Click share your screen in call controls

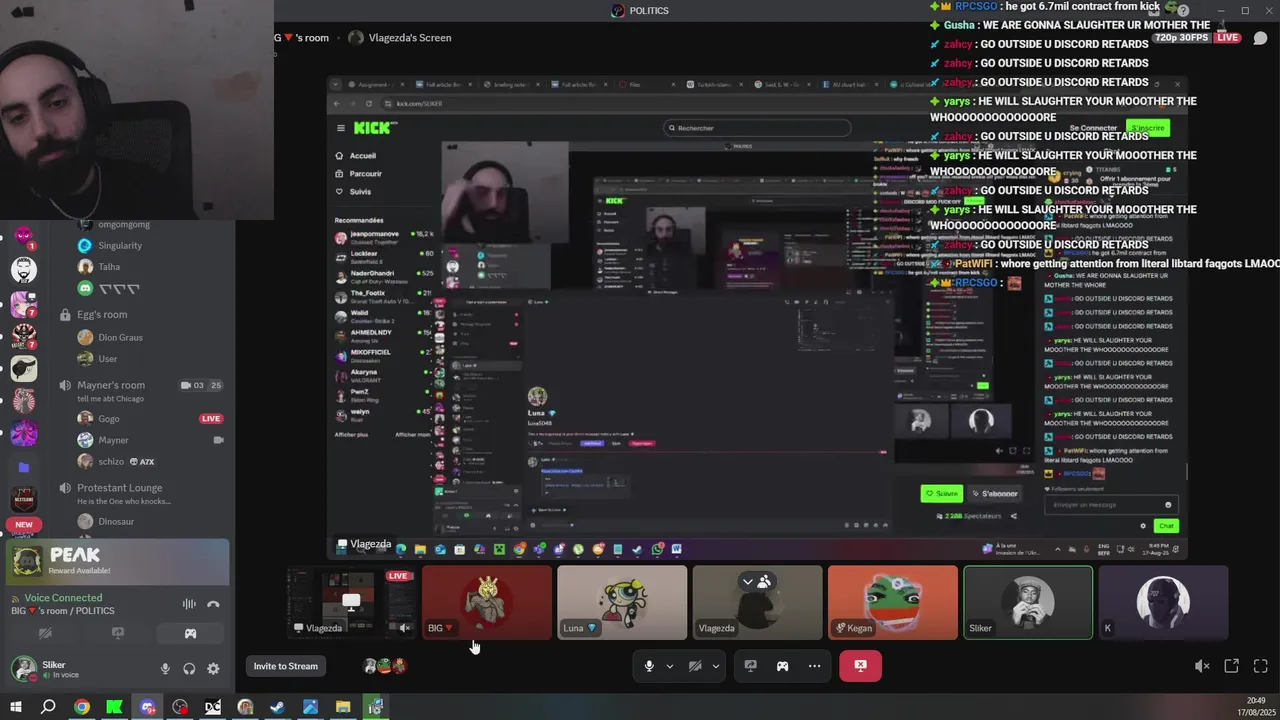751,666
